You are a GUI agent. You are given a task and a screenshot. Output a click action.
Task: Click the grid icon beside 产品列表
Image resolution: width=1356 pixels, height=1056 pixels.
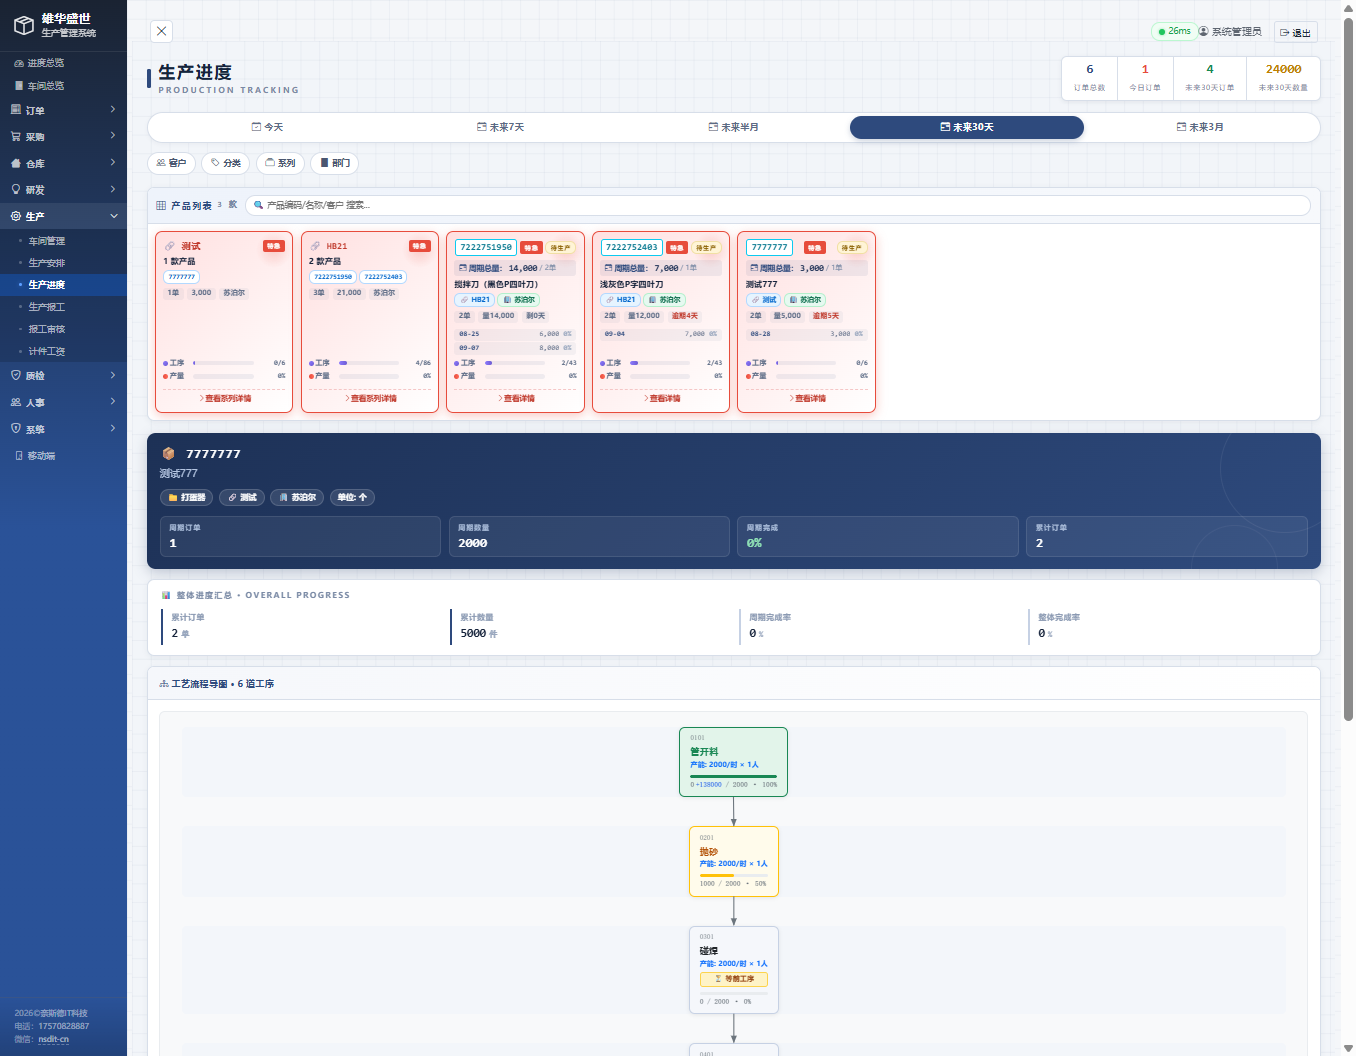[x=161, y=206]
